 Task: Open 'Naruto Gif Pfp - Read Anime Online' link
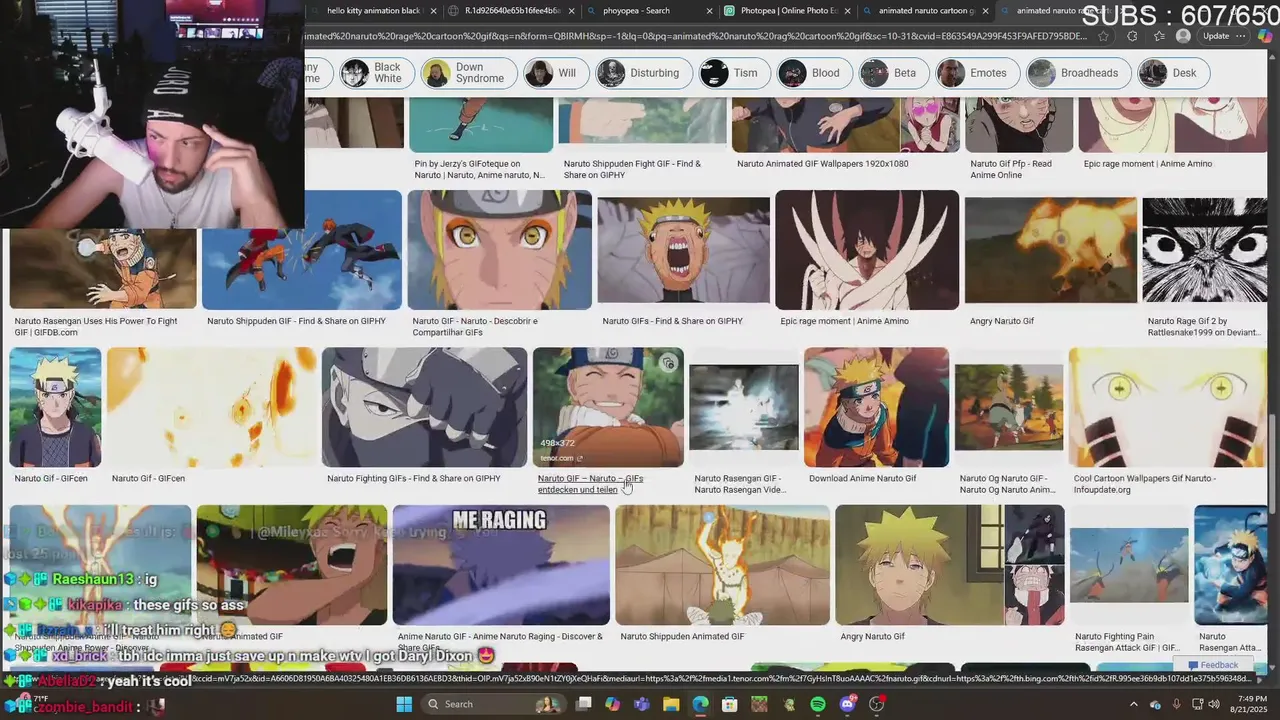tap(1011, 169)
